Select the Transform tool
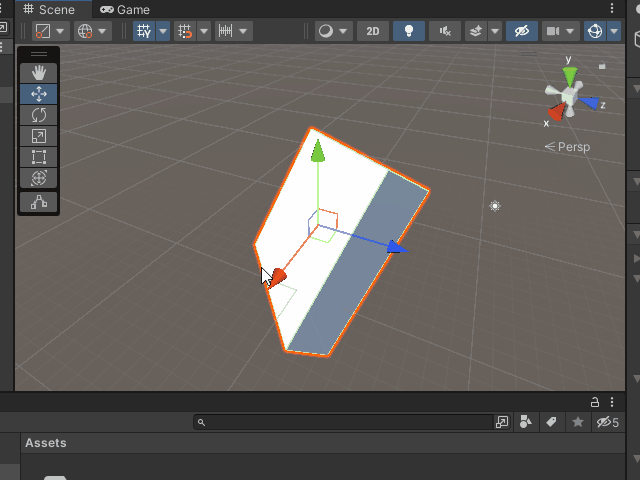Viewport: 640px width, 480px height. [x=39, y=178]
